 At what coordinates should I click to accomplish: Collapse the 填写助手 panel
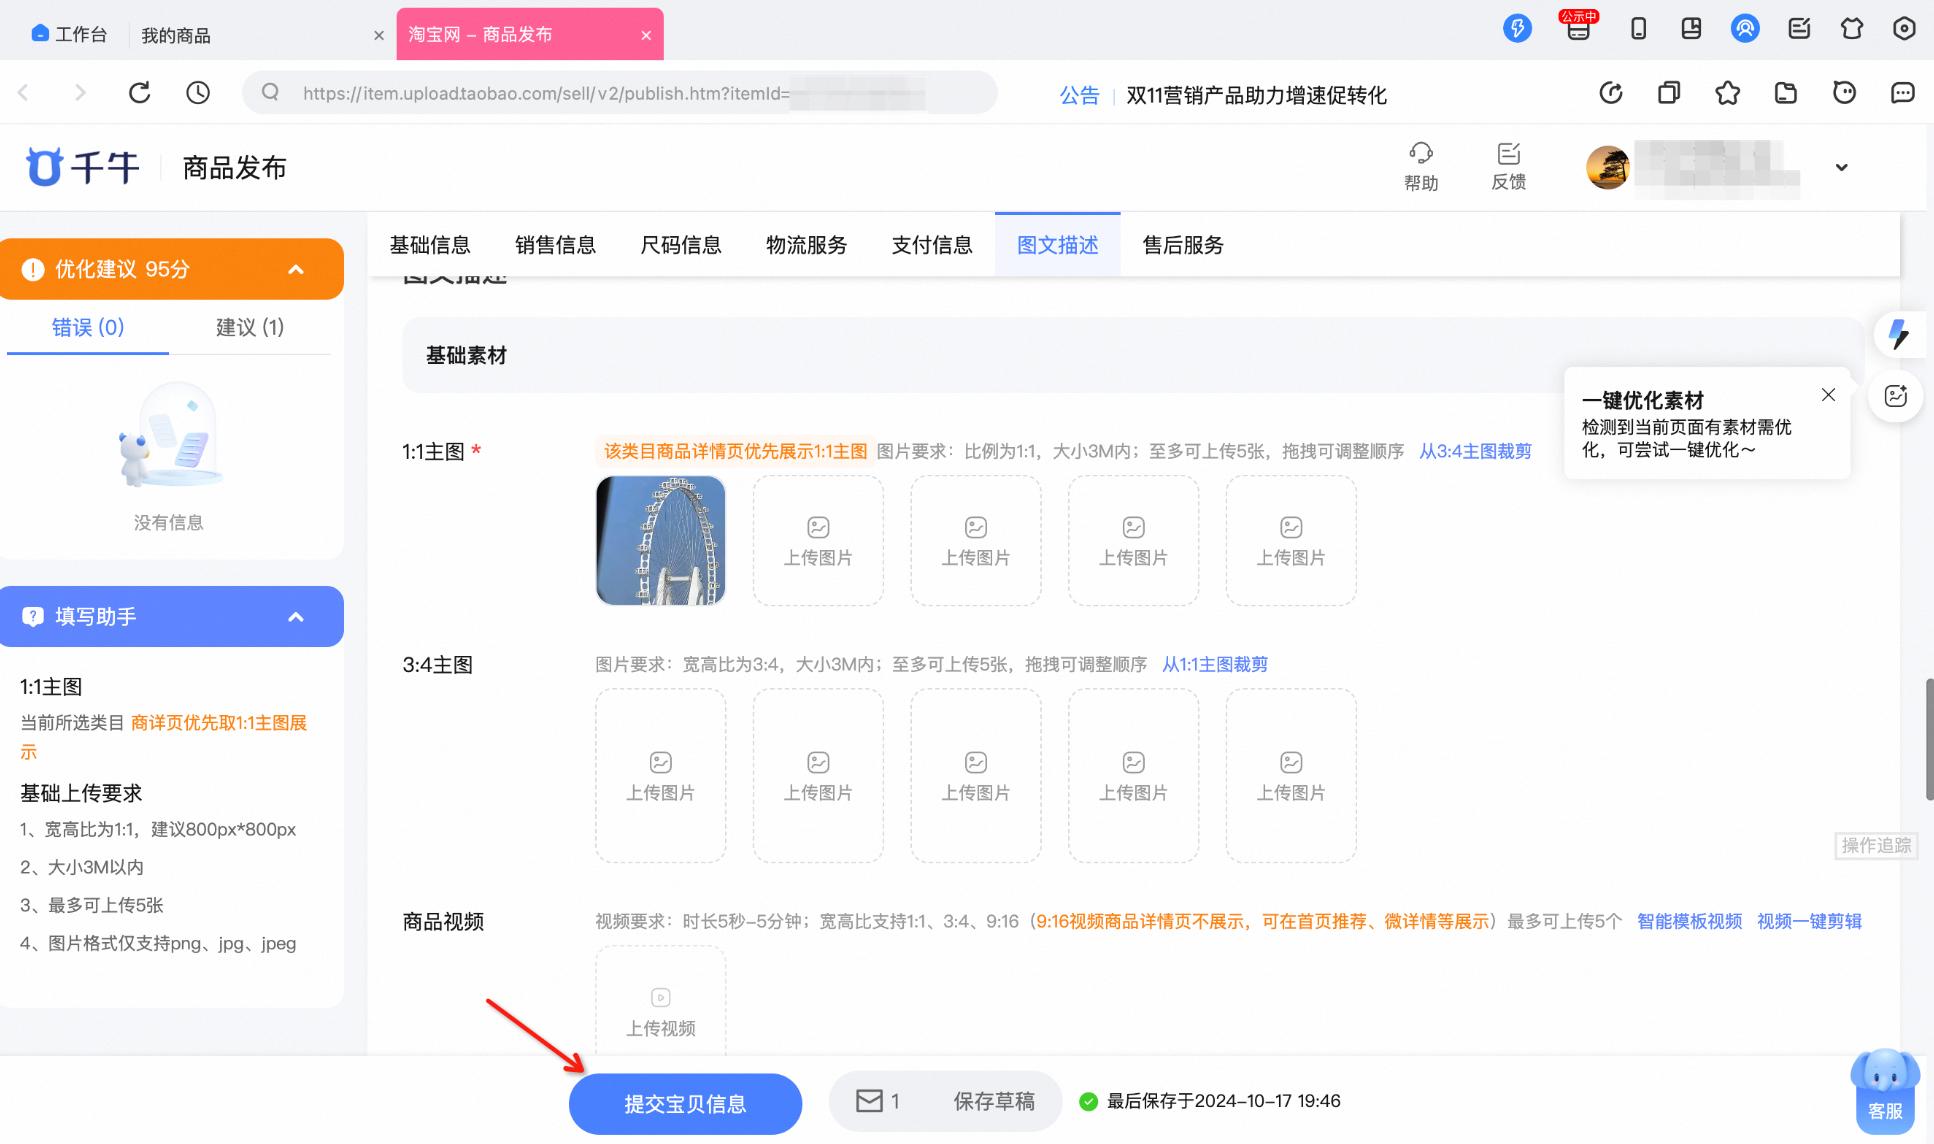pos(296,617)
